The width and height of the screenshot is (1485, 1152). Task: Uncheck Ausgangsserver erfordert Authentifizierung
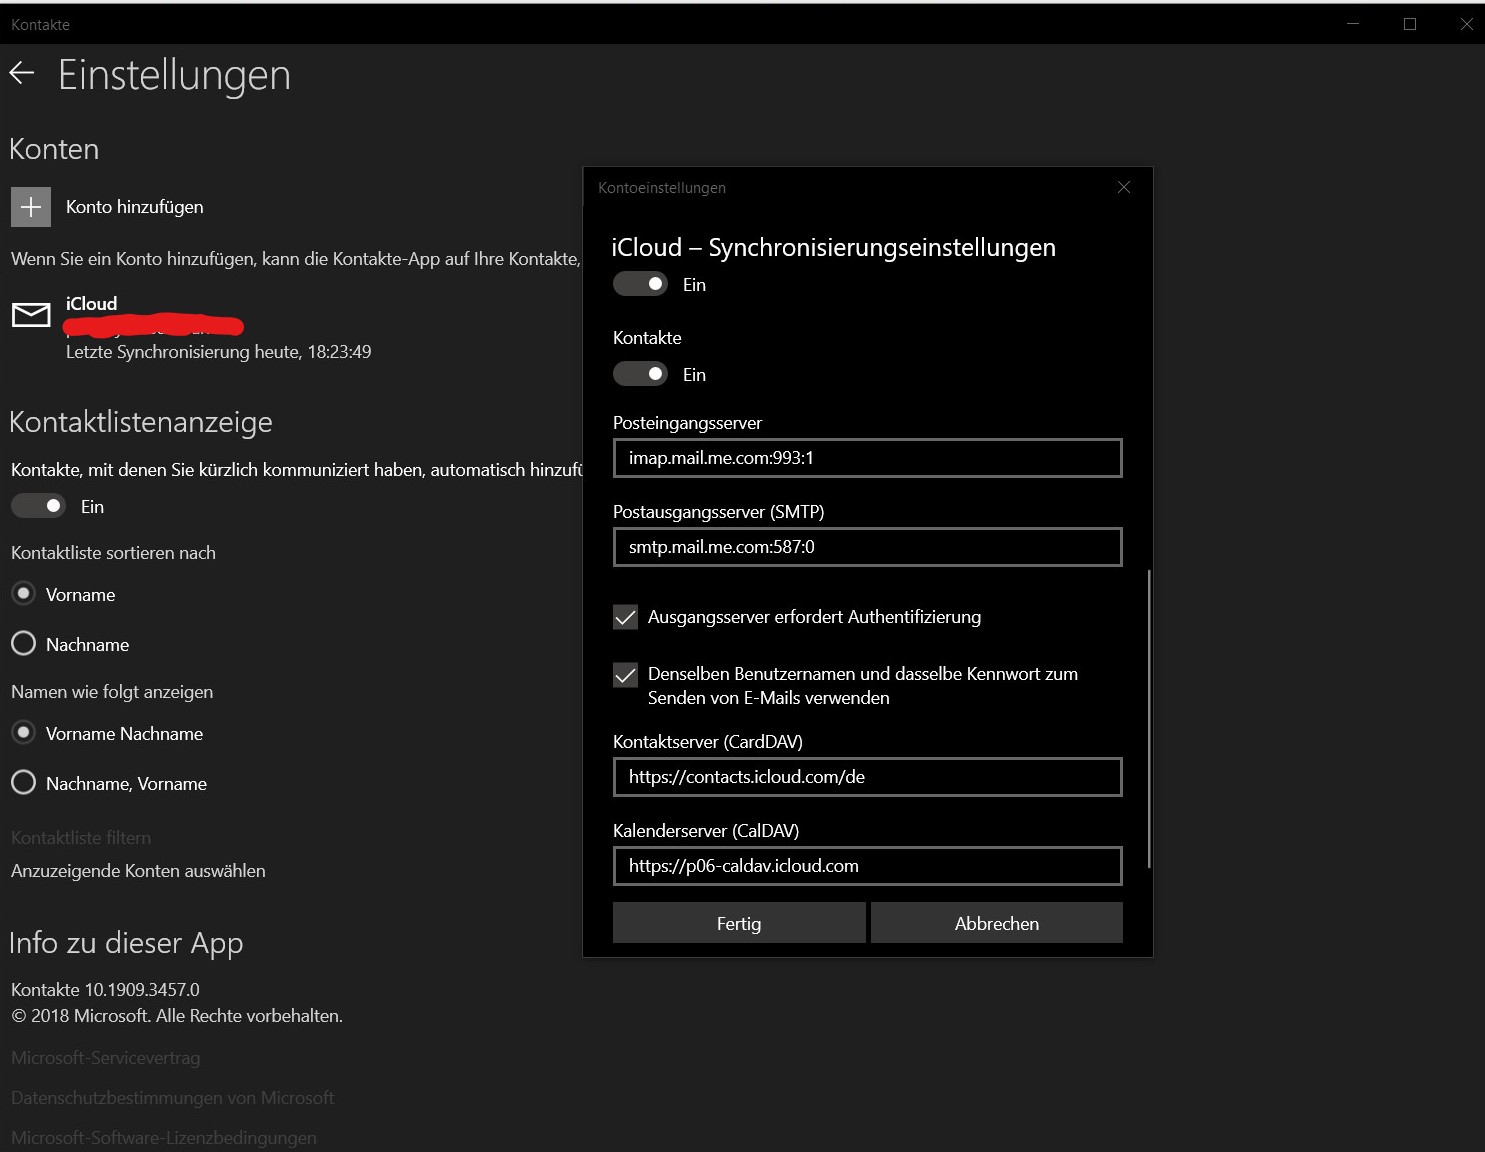point(625,617)
